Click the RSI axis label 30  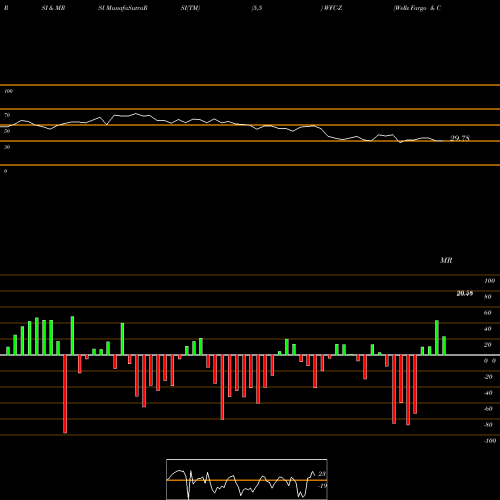7,147
